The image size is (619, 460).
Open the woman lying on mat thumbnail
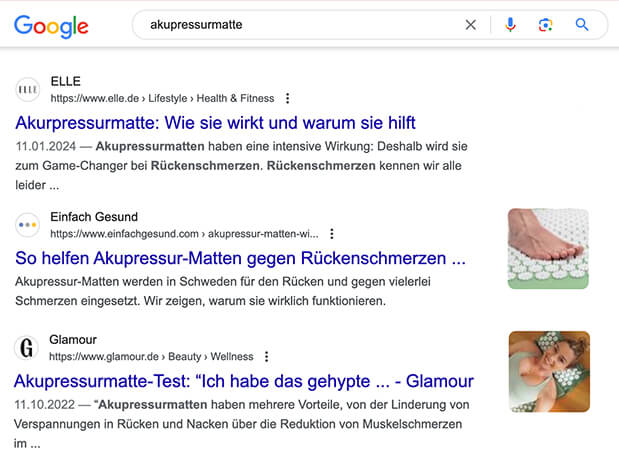(x=549, y=372)
